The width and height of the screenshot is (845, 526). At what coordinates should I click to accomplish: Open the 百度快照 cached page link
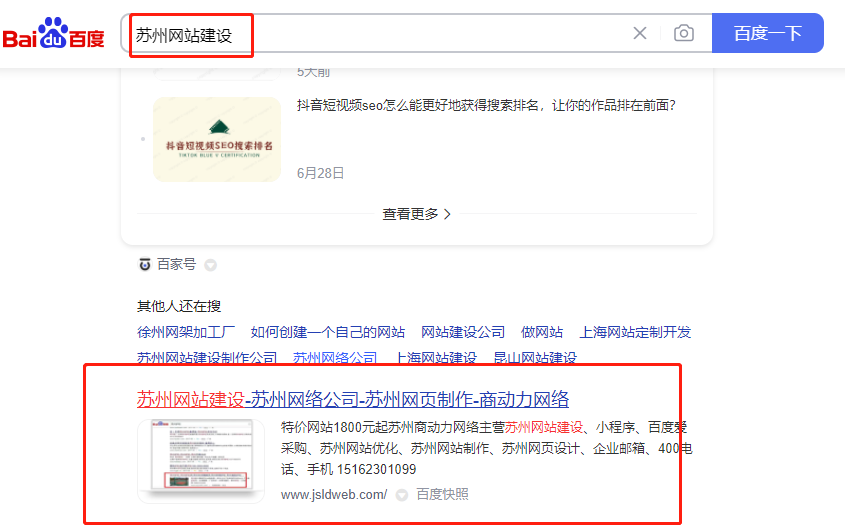tap(442, 494)
